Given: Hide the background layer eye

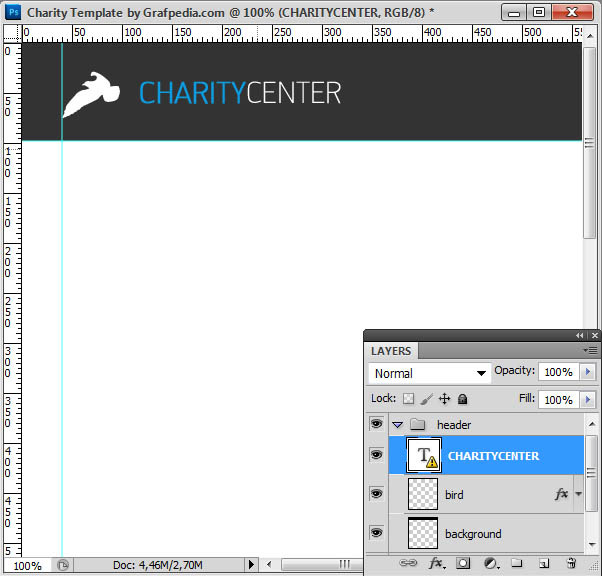Looking at the screenshot, I should pos(377,533).
